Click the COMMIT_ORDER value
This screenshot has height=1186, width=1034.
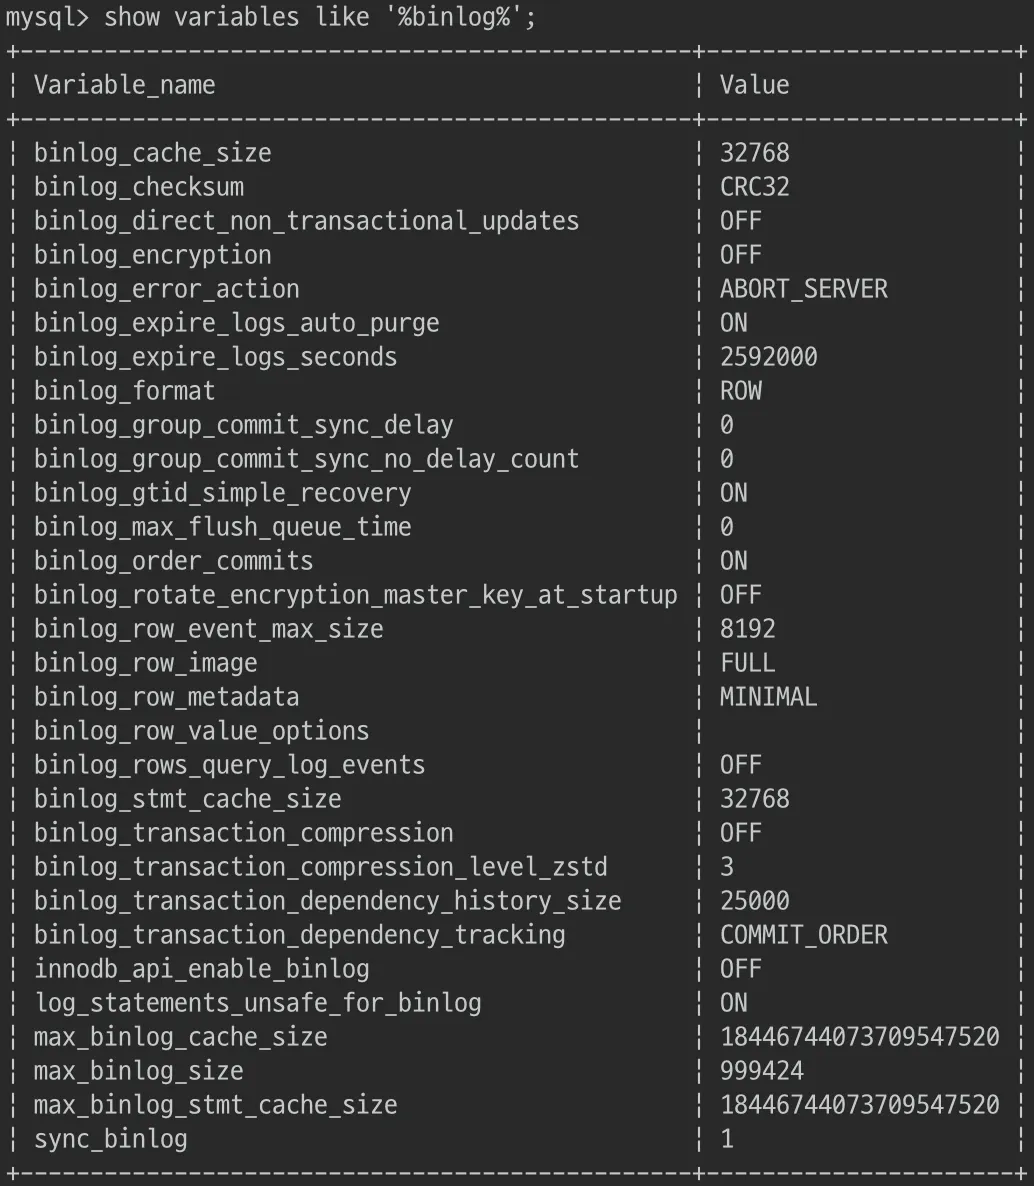tap(803, 935)
